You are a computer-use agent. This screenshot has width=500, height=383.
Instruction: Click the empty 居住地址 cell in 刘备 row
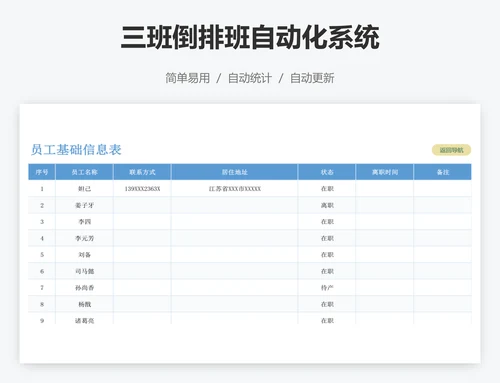click(235, 255)
